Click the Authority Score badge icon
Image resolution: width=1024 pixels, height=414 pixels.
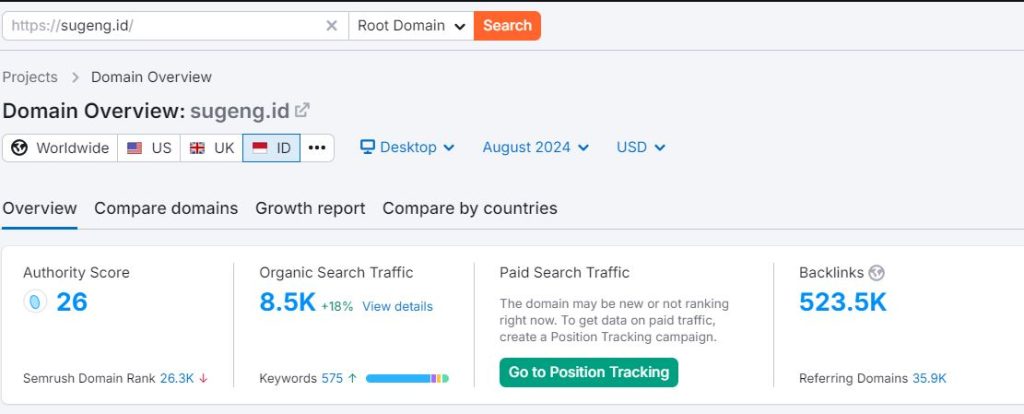35,302
